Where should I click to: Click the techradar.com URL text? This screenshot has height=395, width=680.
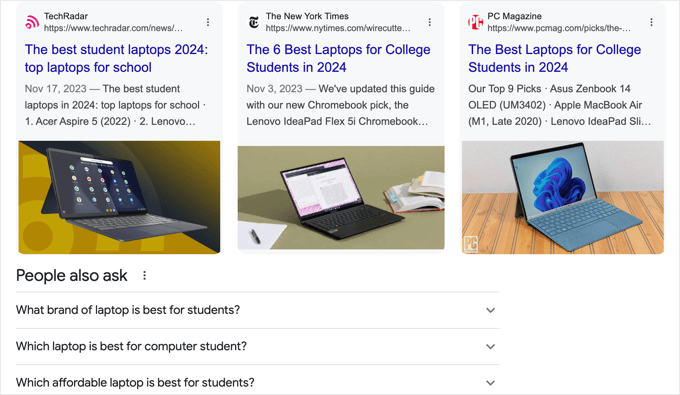(x=113, y=28)
